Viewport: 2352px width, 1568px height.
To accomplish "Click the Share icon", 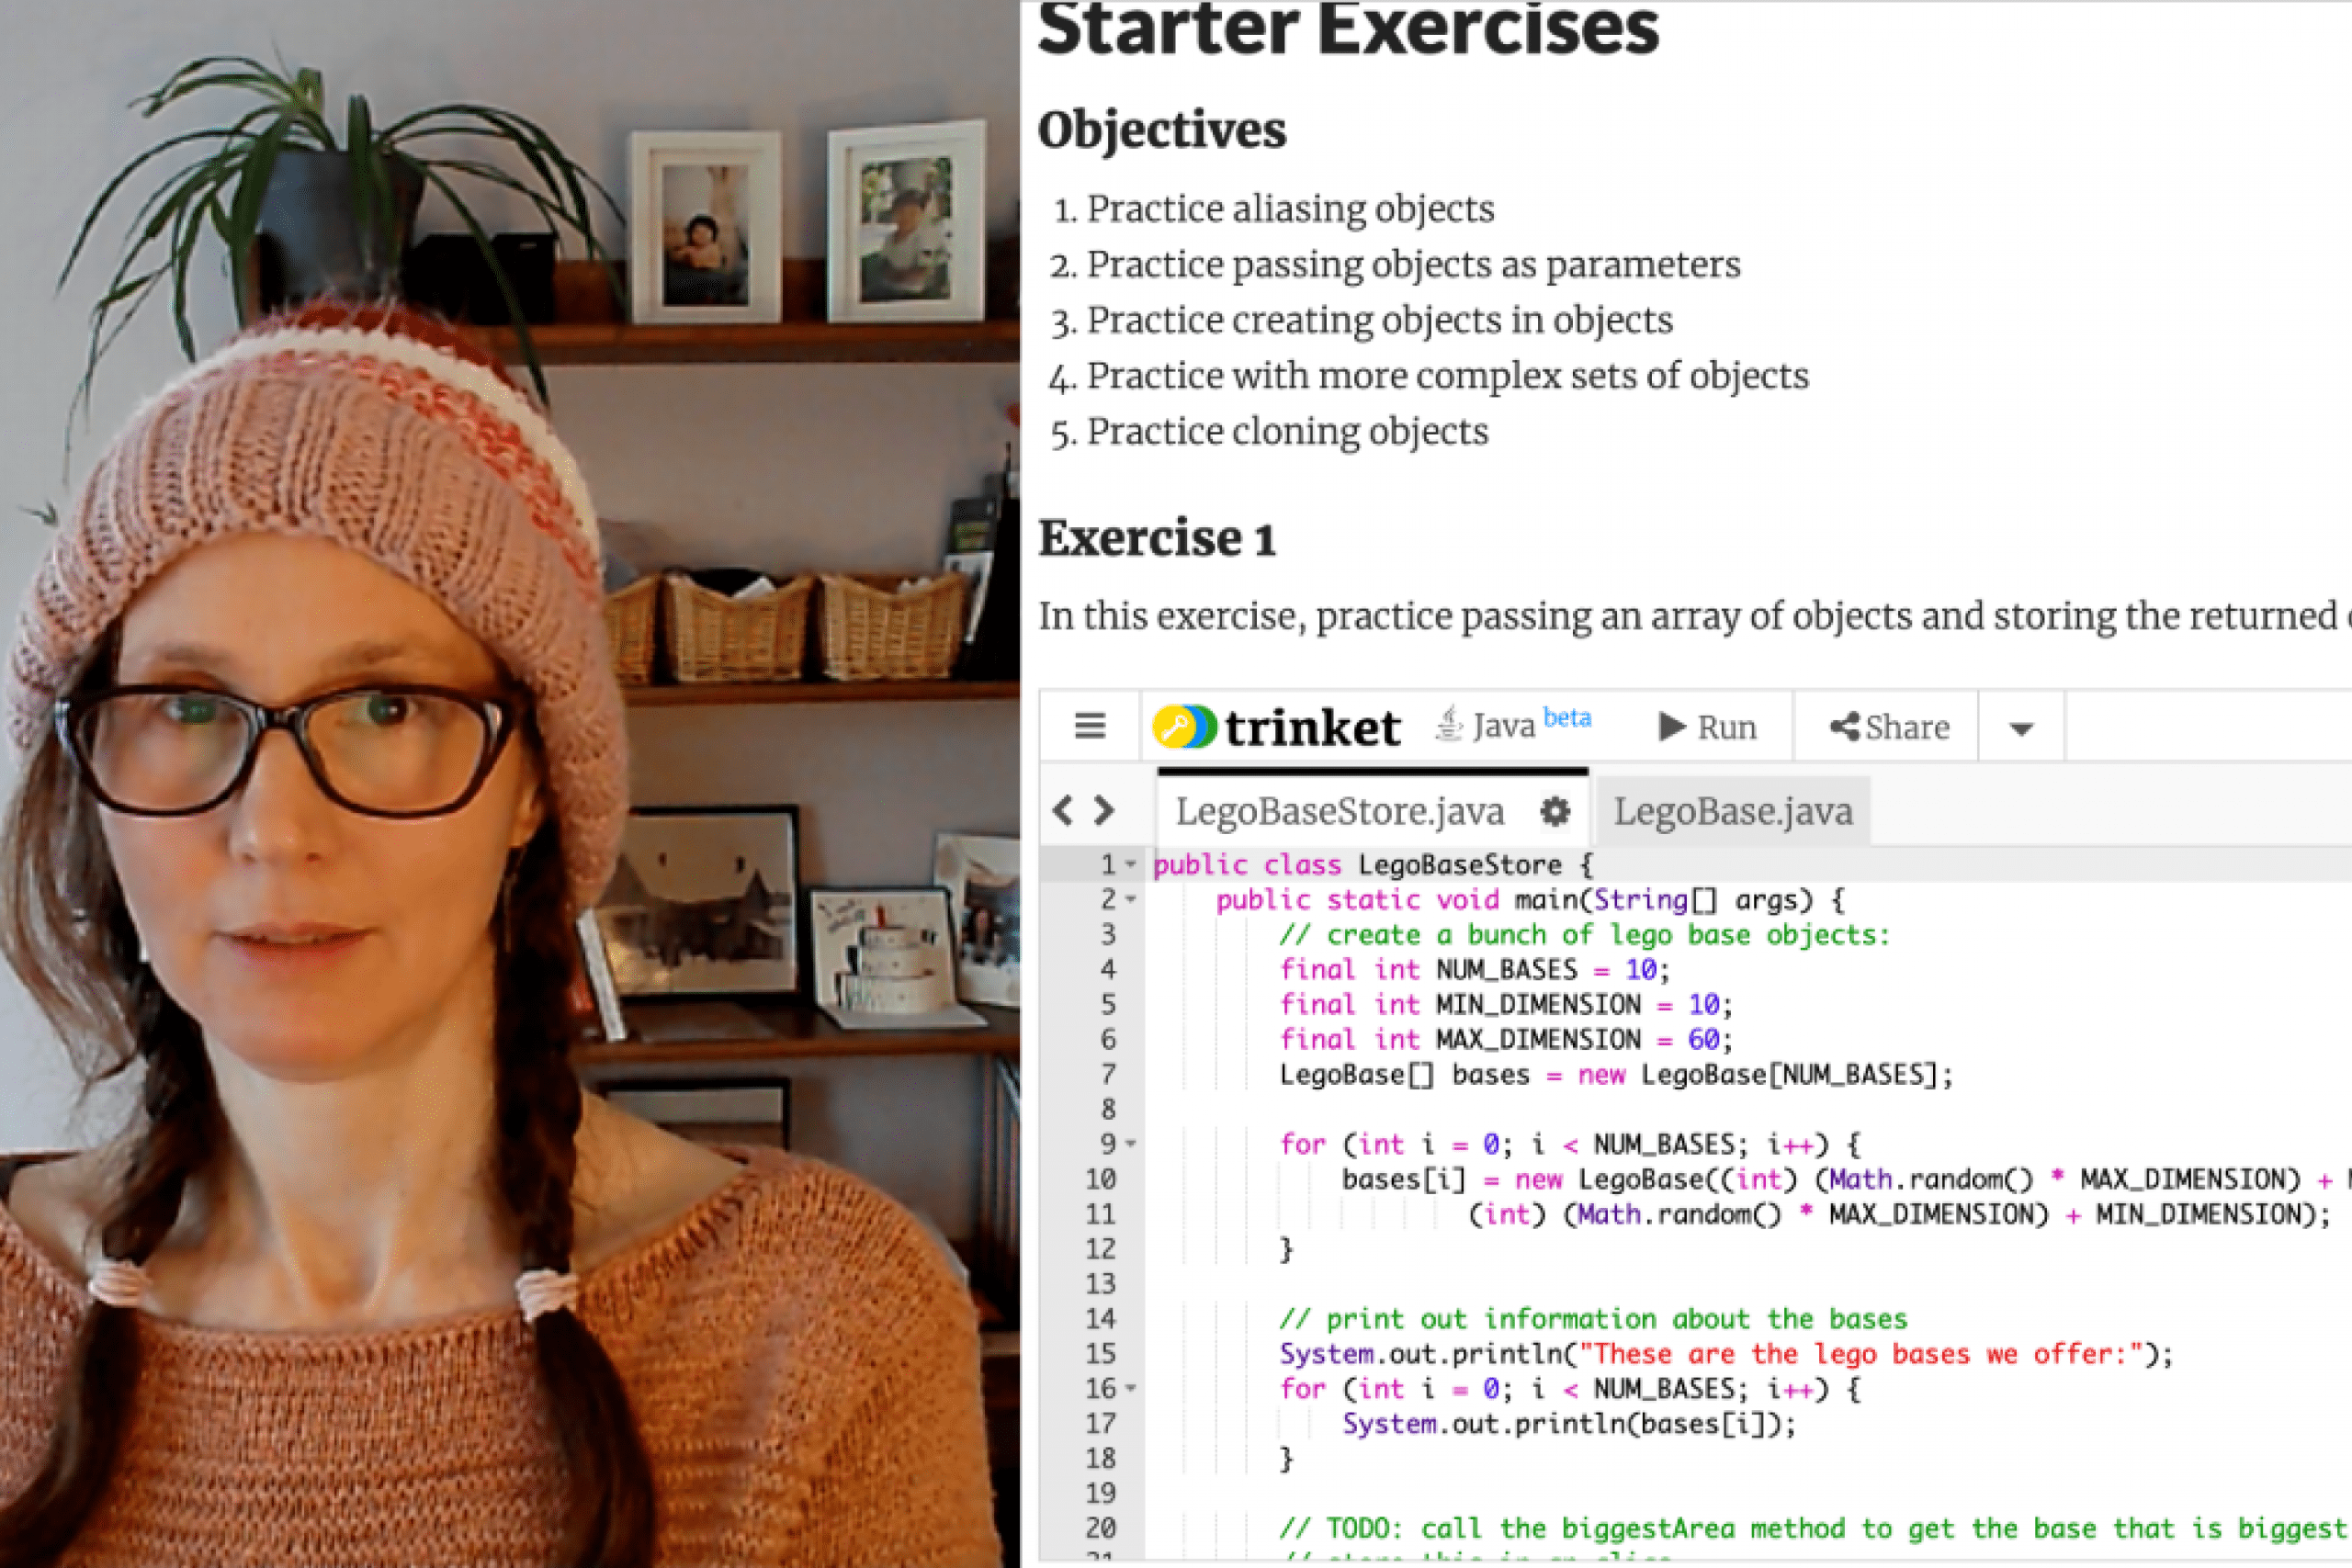I will [1845, 727].
